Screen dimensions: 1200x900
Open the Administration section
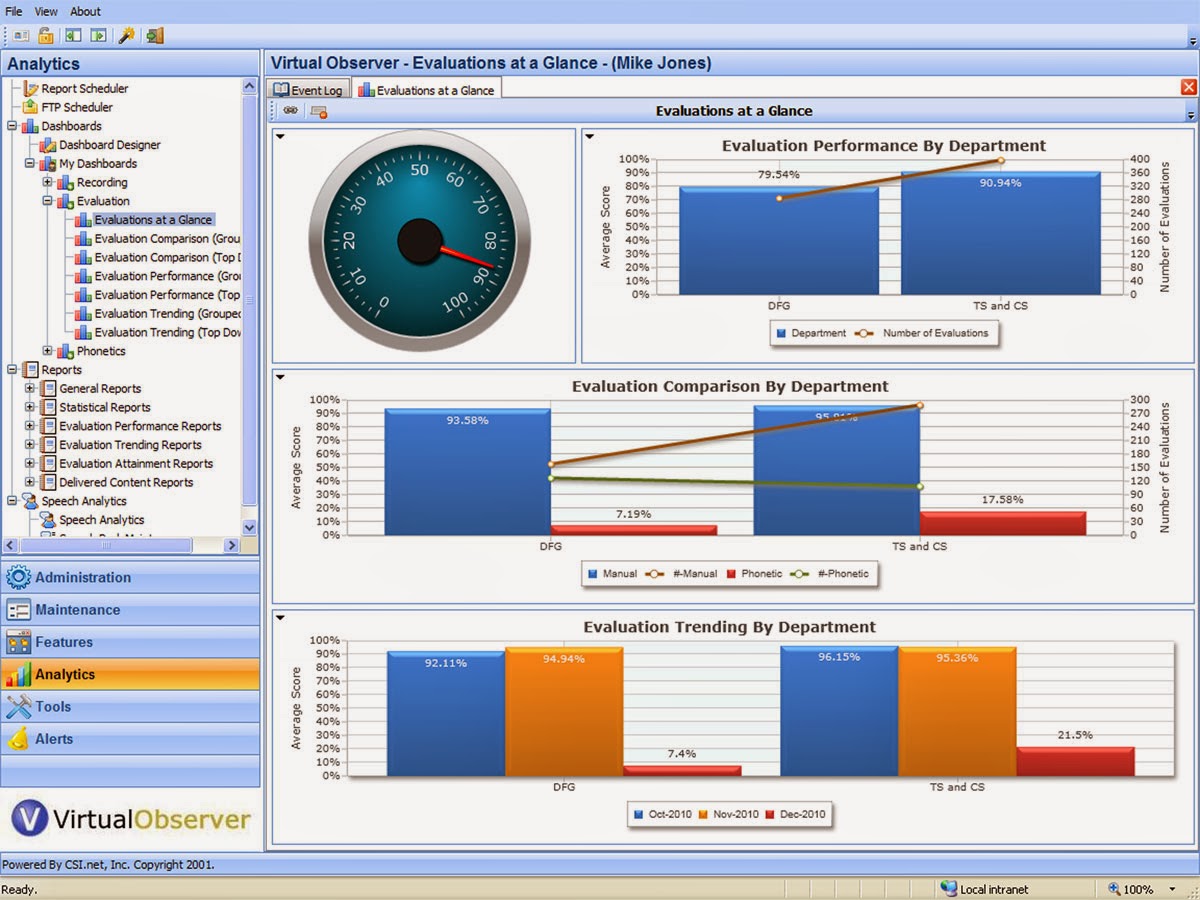click(130, 577)
